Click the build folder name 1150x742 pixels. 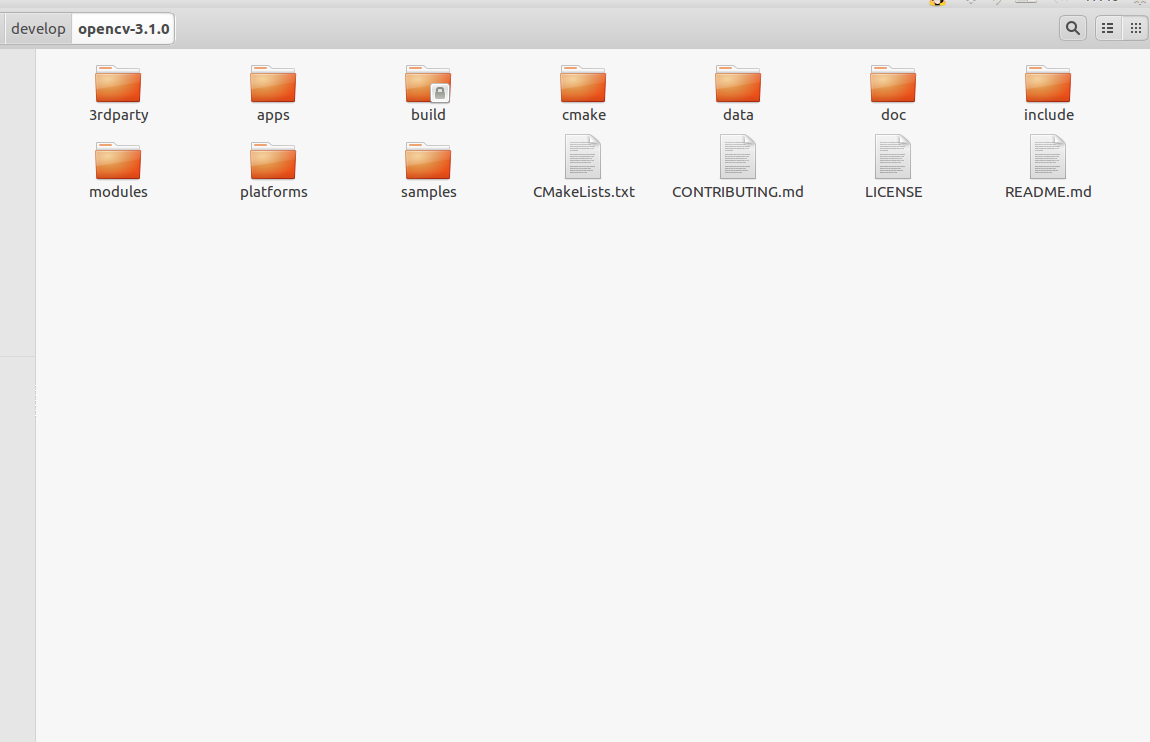pos(428,115)
